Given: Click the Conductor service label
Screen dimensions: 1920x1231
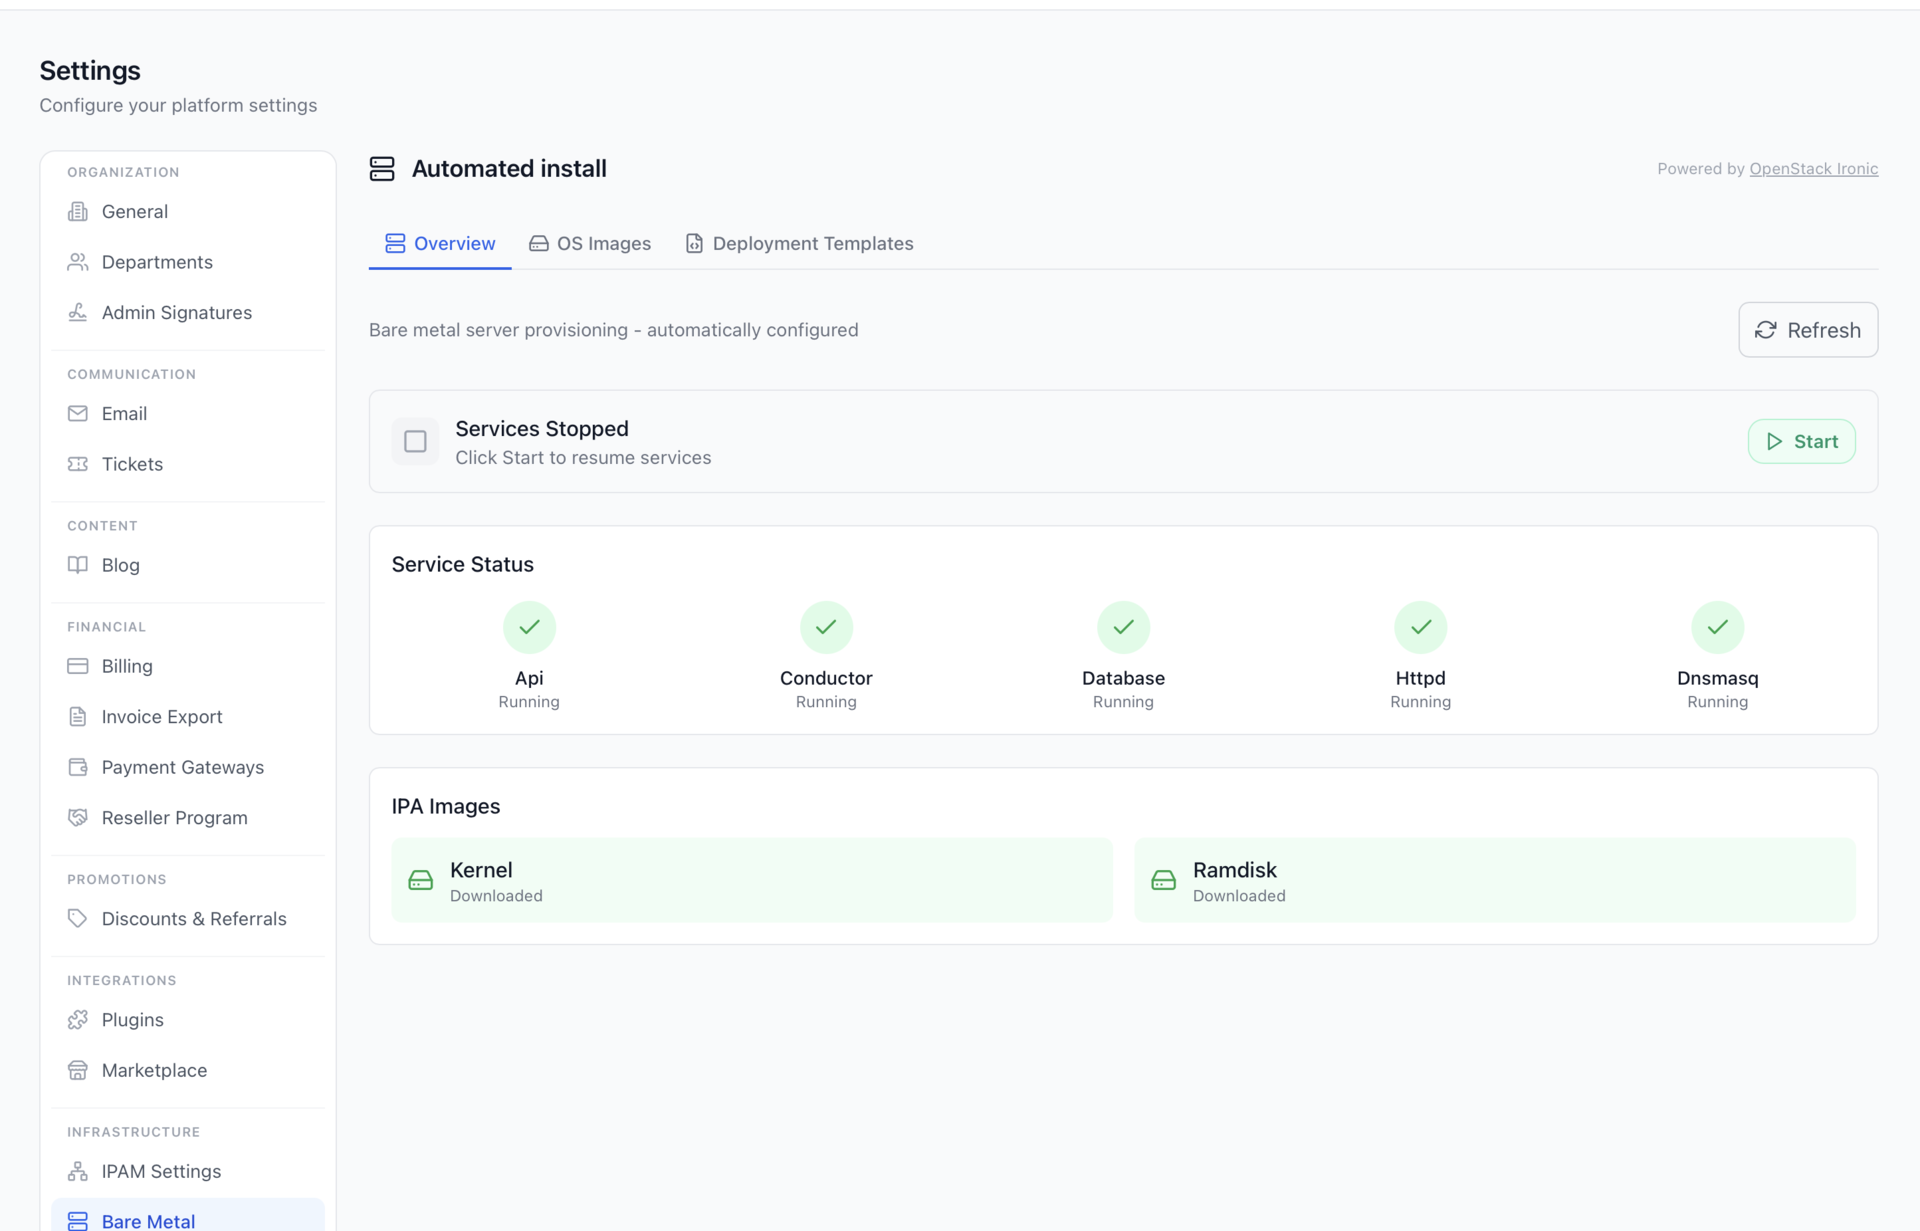Looking at the screenshot, I should click(826, 677).
